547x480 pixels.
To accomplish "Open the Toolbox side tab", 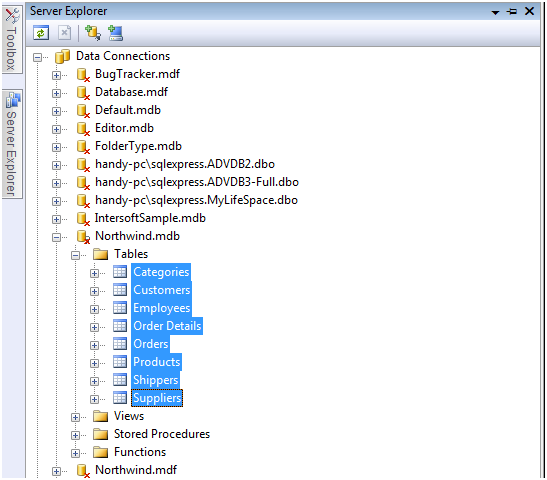I will click(12, 40).
